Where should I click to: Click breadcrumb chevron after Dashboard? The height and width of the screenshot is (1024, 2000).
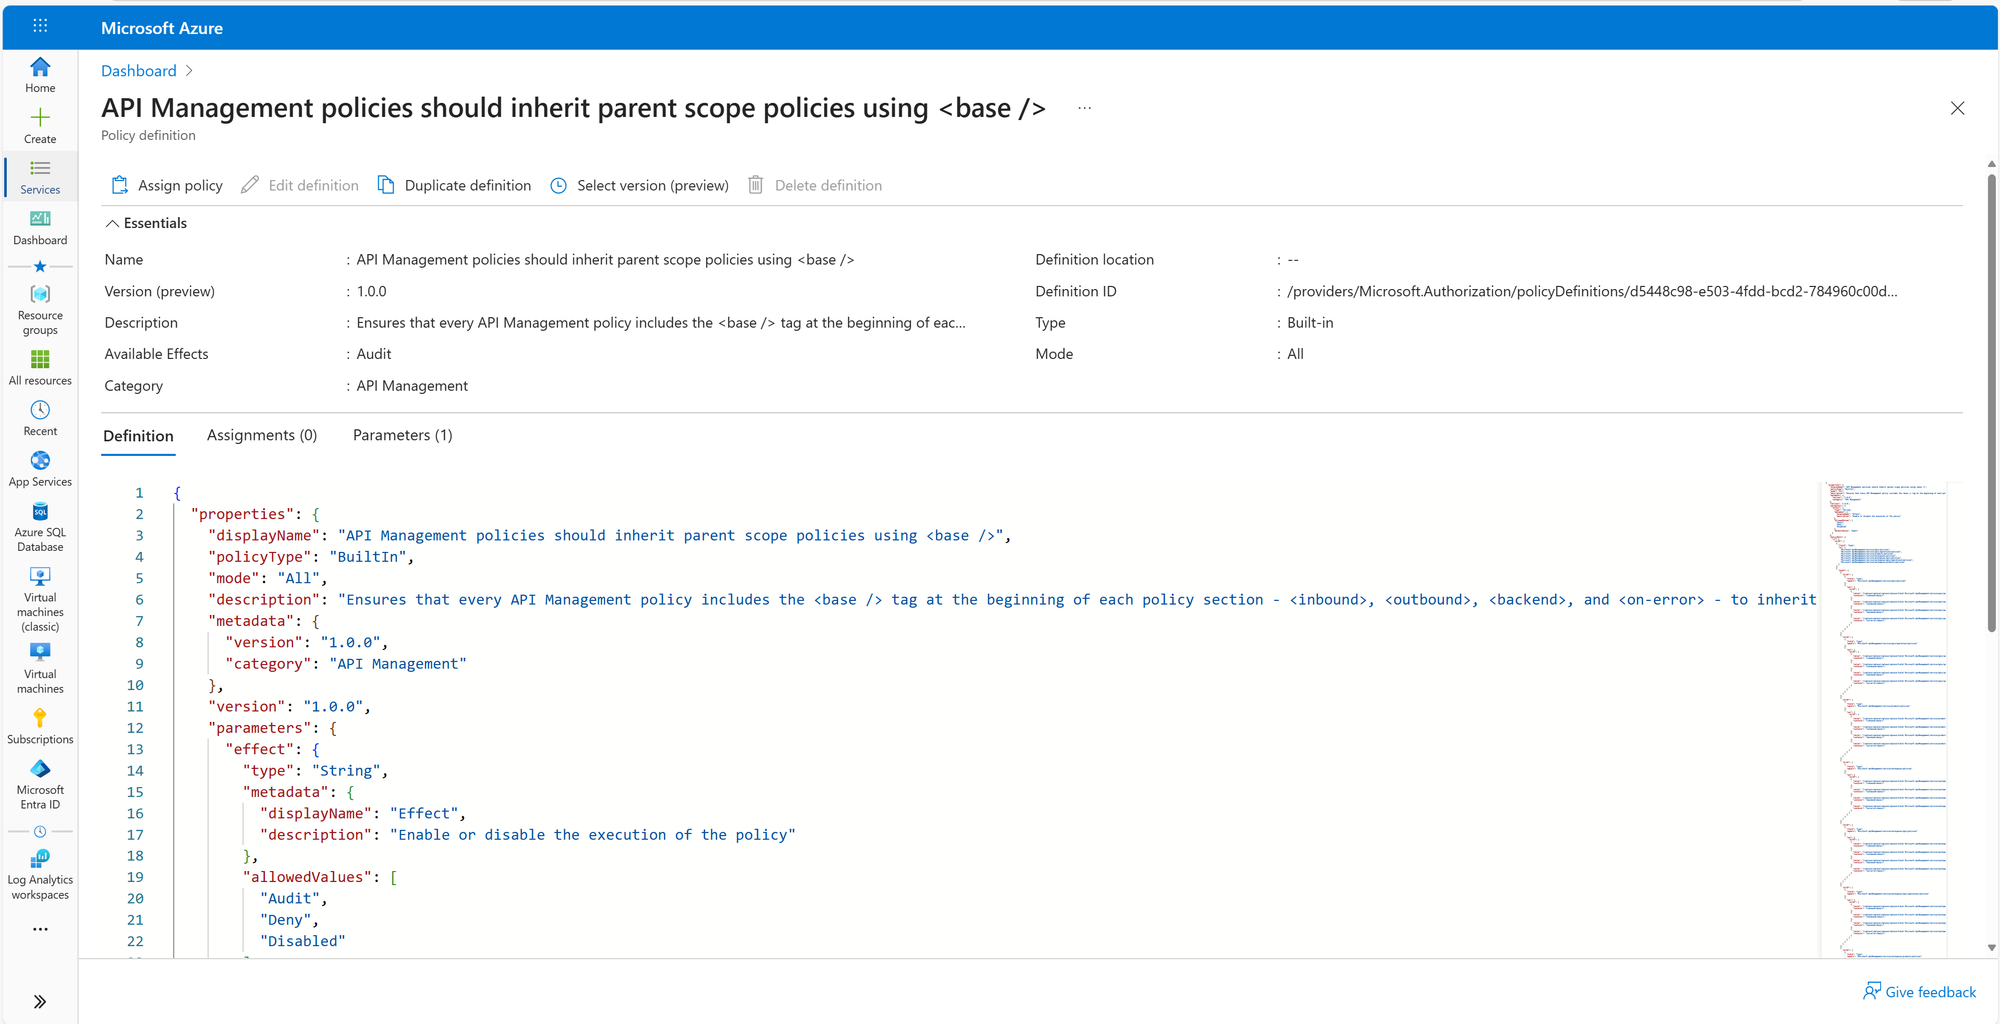189,71
